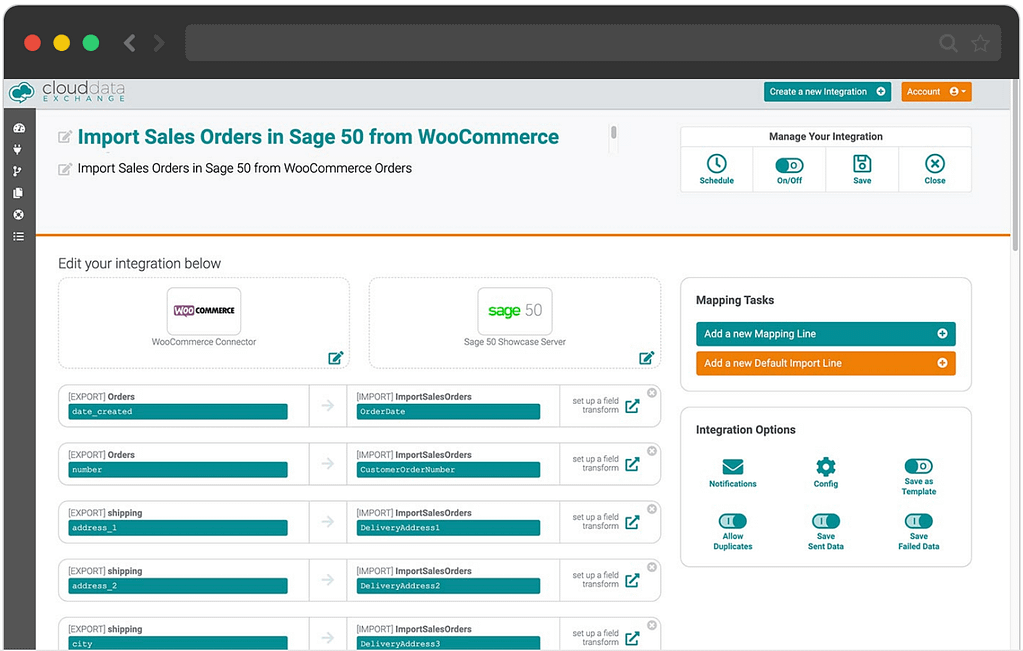Click the integration title text

[318, 137]
